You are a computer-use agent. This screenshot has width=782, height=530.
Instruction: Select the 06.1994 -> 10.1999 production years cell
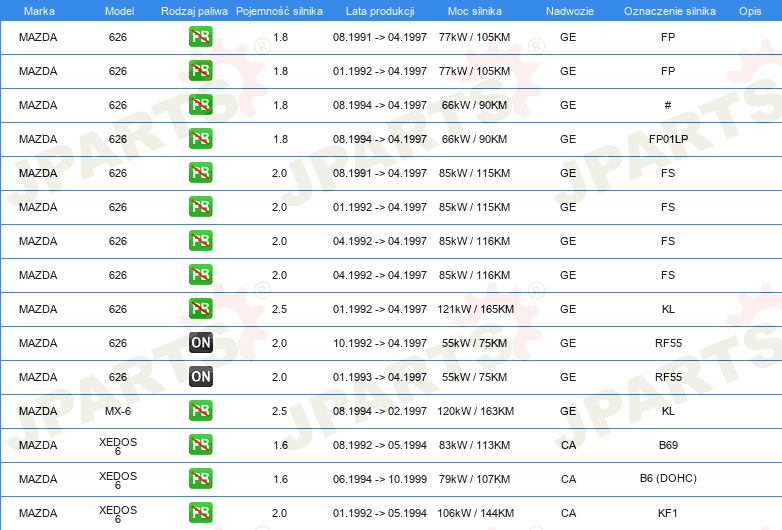pos(380,479)
